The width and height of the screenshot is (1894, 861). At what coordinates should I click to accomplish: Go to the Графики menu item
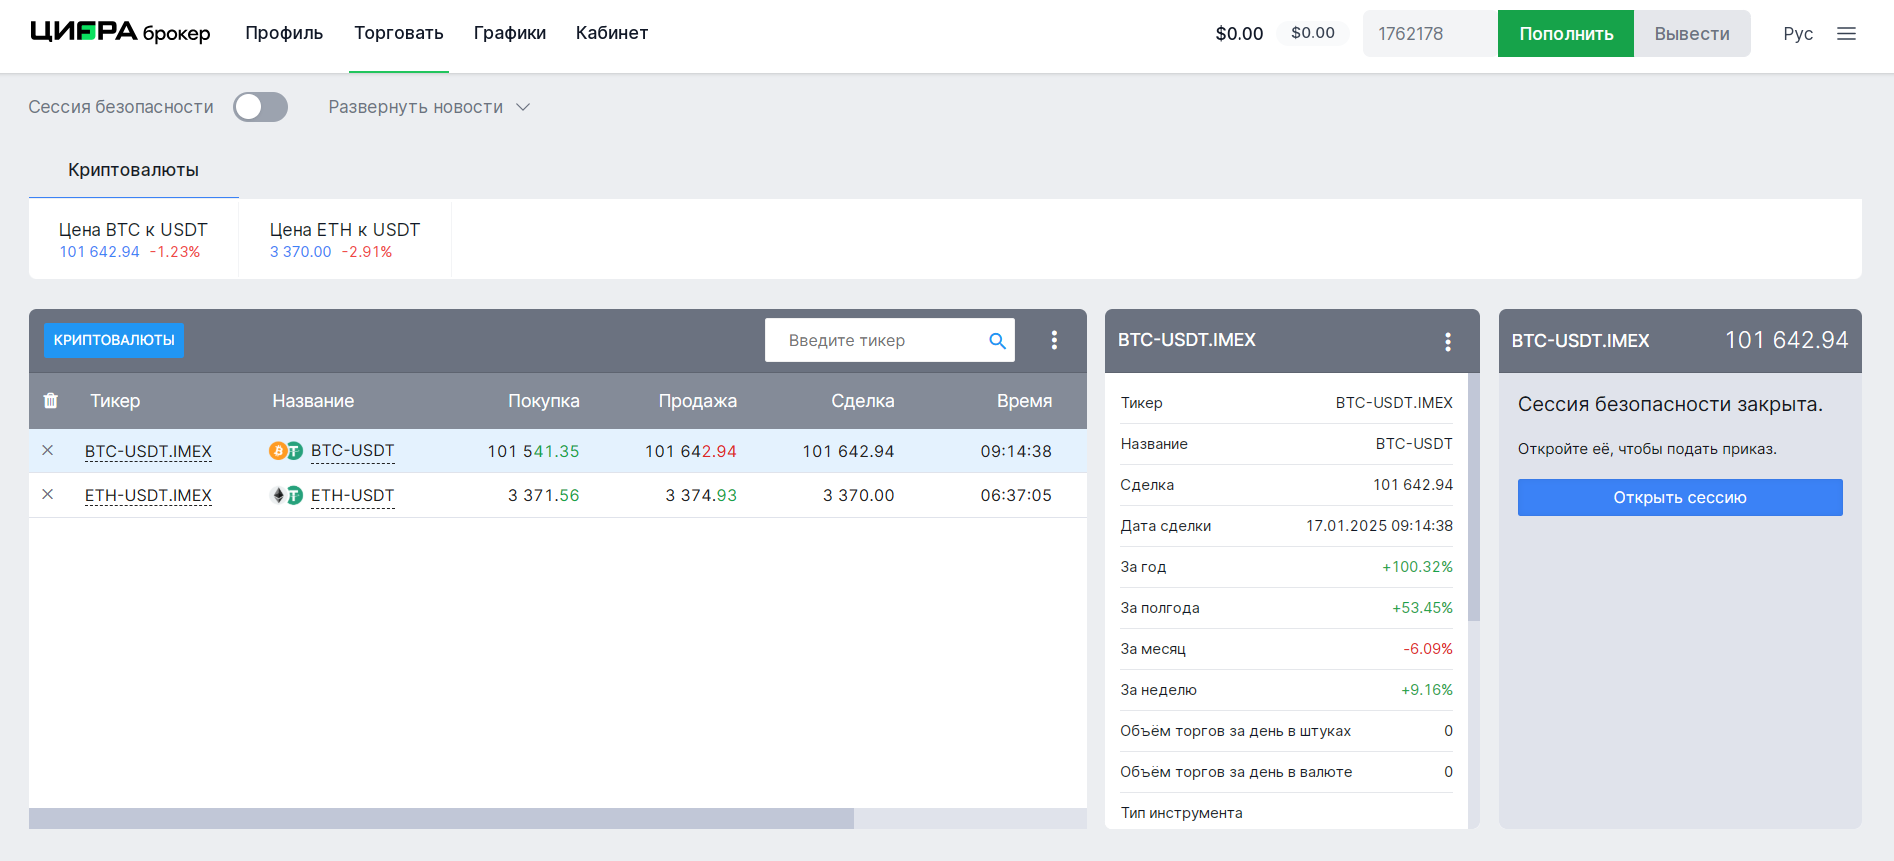click(x=509, y=33)
